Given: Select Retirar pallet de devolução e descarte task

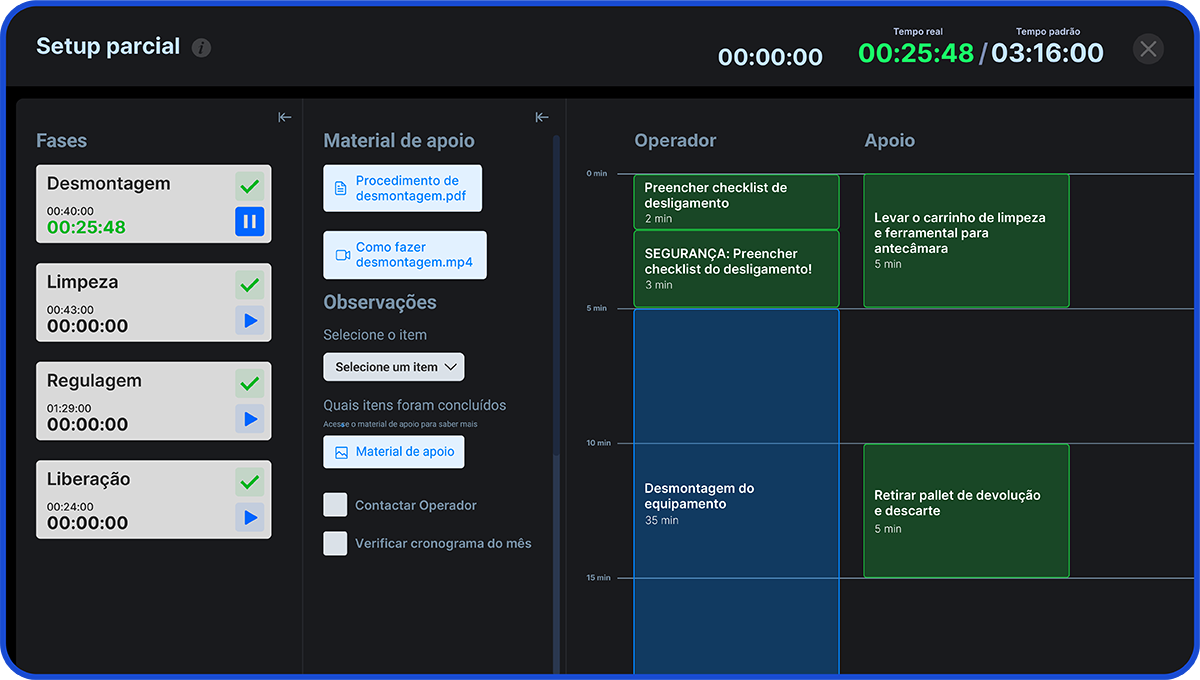Looking at the screenshot, I should pyautogui.click(x=966, y=510).
